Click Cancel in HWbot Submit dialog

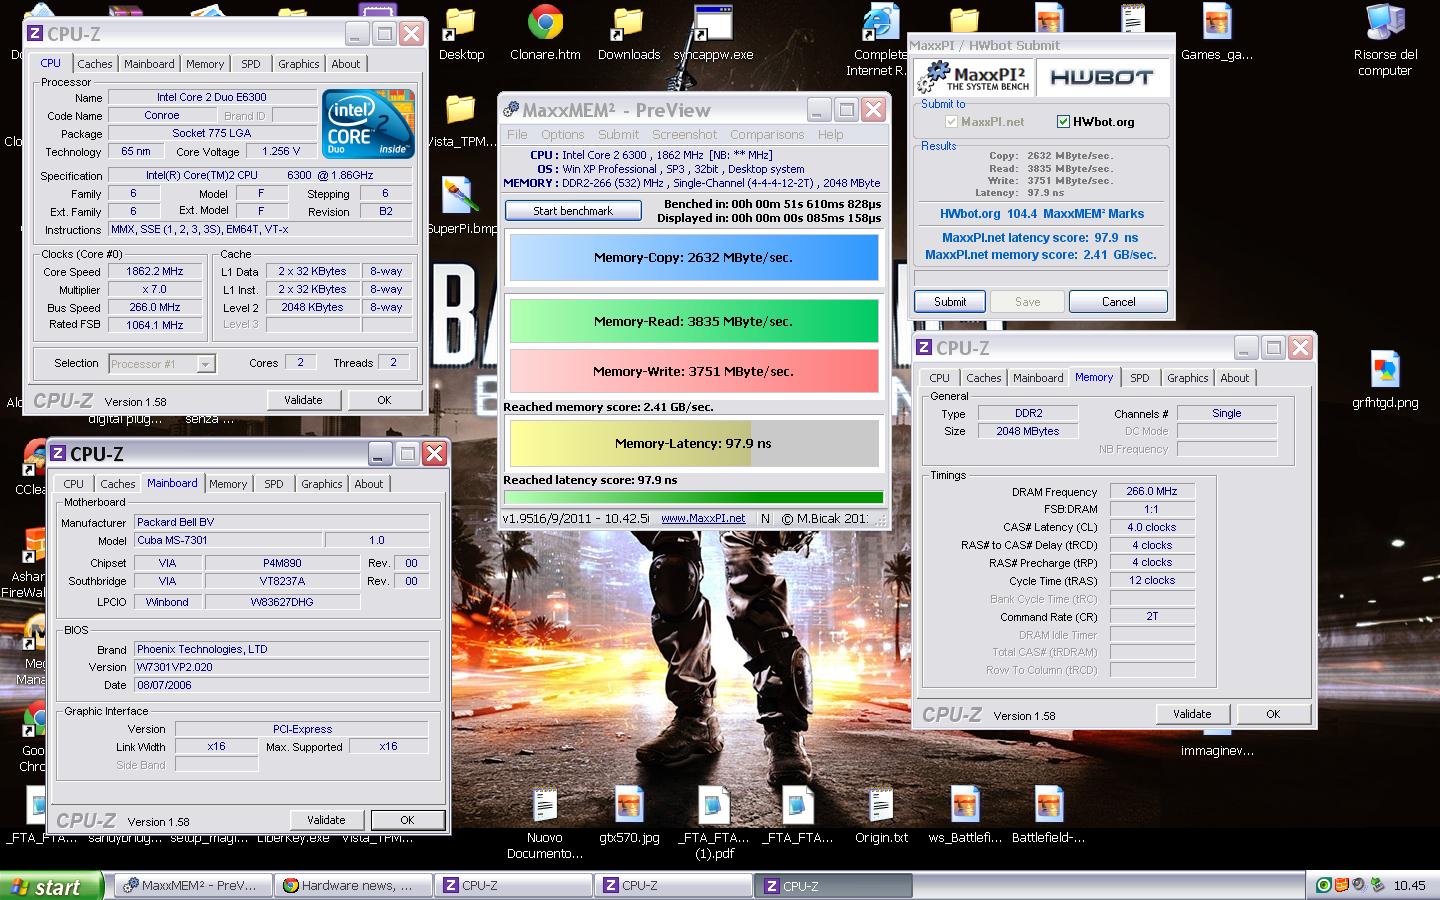click(x=1118, y=302)
